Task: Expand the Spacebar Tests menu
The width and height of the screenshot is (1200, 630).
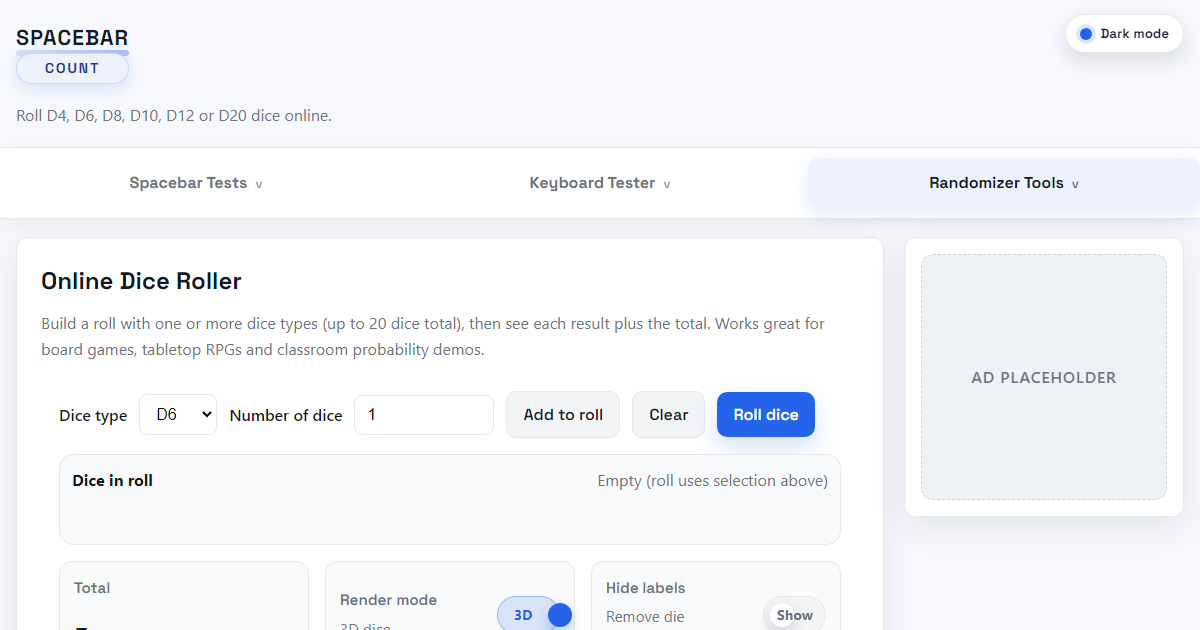Action: pyautogui.click(x=196, y=184)
